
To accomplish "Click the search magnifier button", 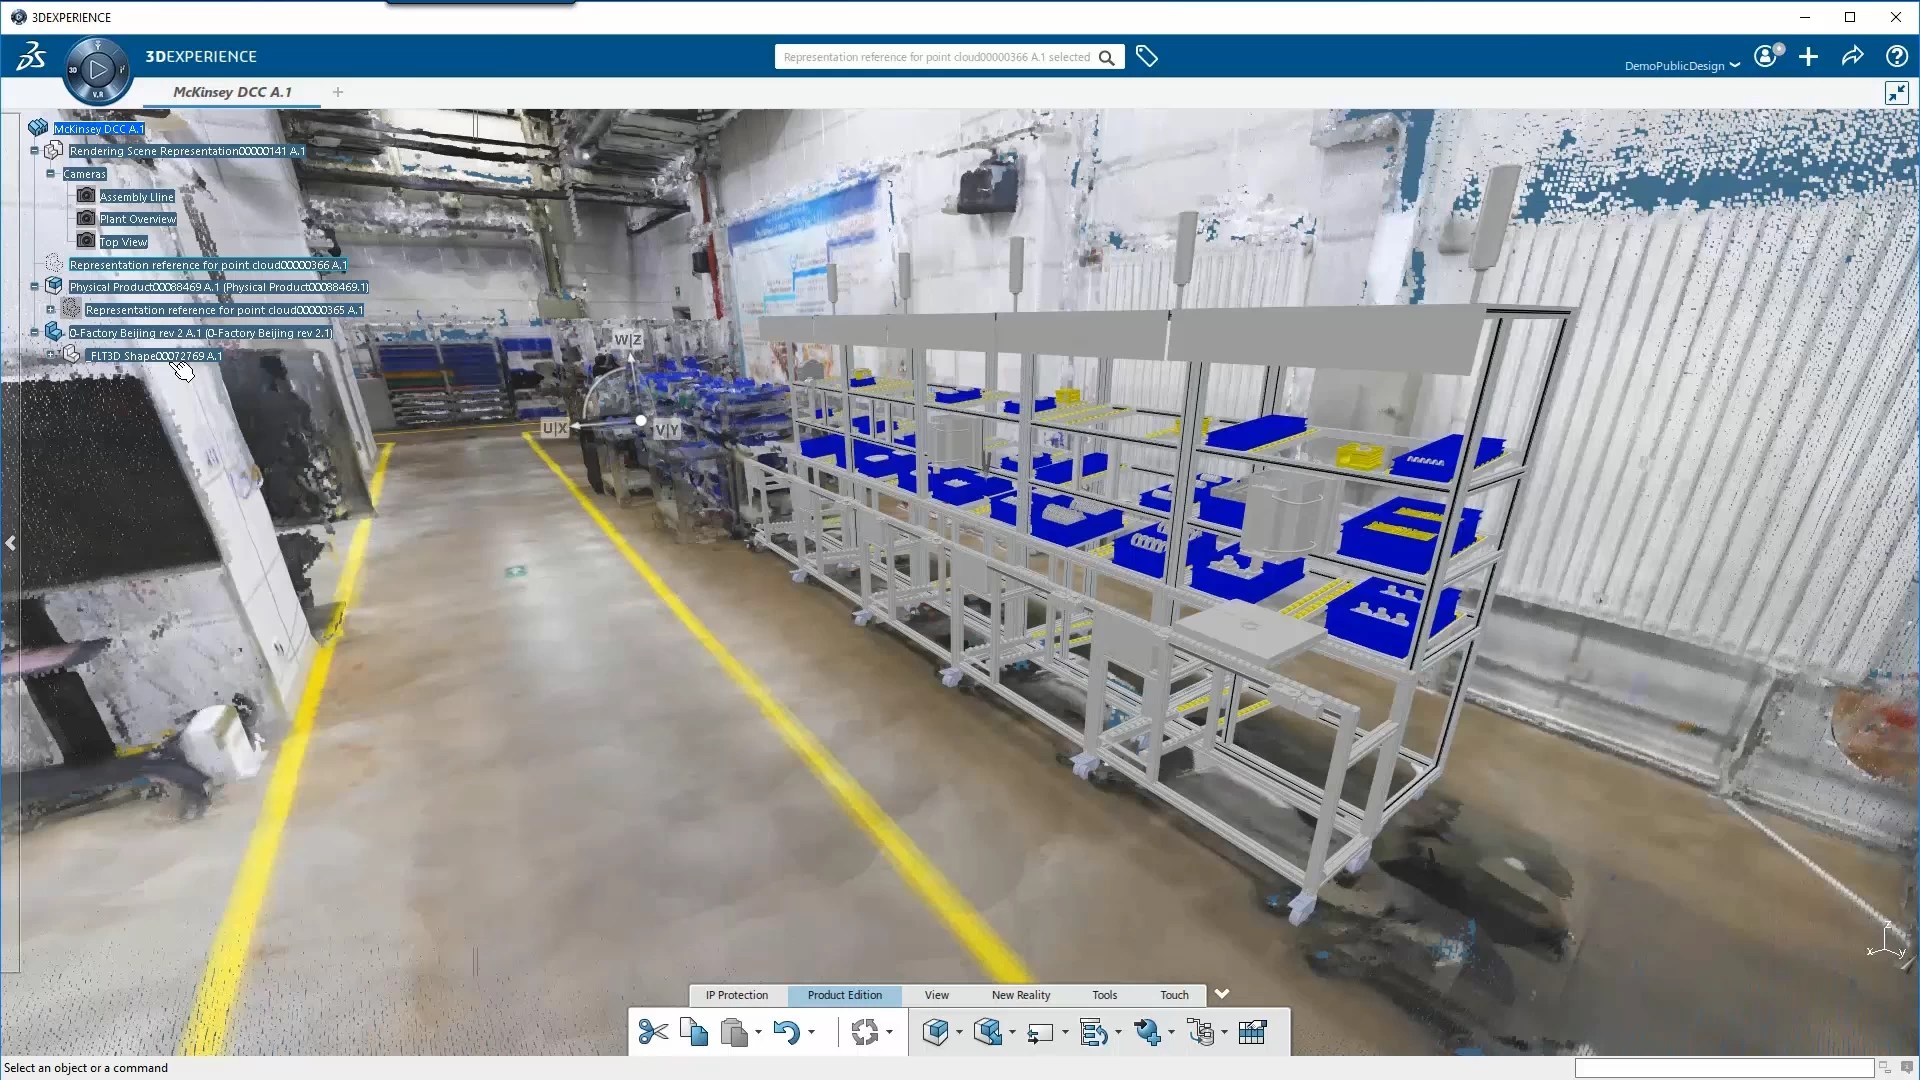I will click(1106, 57).
